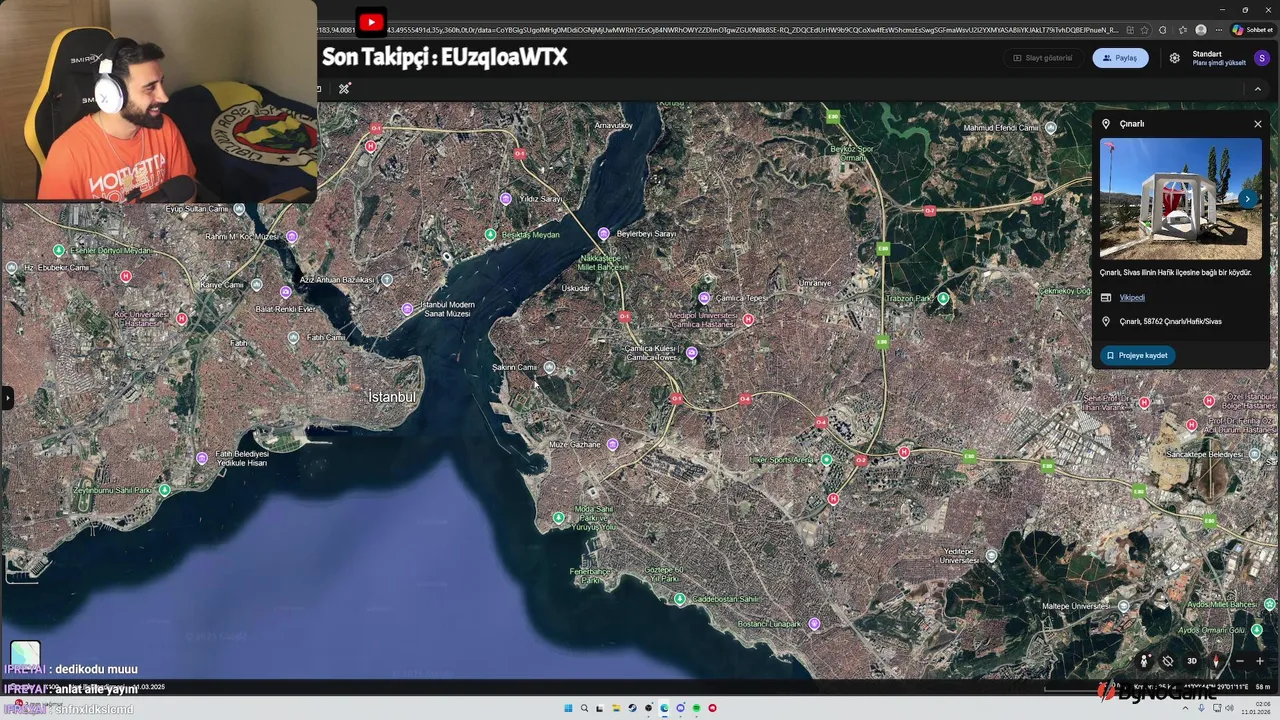
Task: Start the Slayt gösterisi presentation
Action: click(x=1043, y=58)
